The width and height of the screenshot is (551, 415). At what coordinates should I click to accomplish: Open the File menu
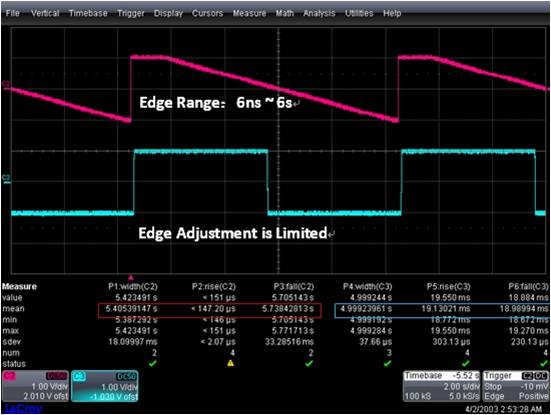(x=13, y=13)
